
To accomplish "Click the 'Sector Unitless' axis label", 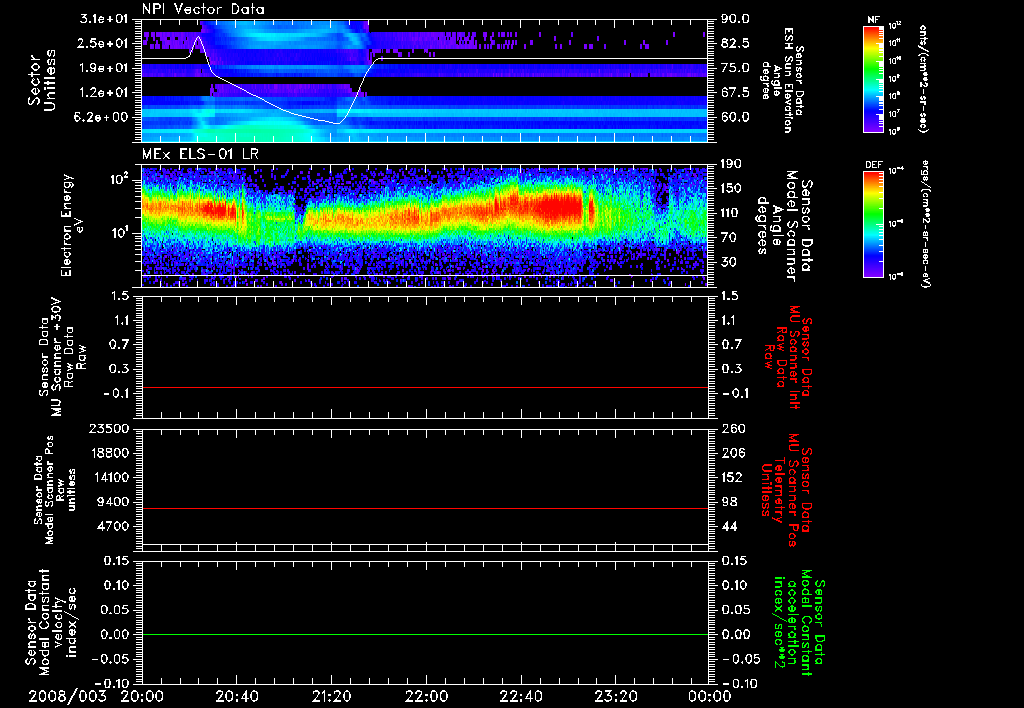I will pos(42,80).
